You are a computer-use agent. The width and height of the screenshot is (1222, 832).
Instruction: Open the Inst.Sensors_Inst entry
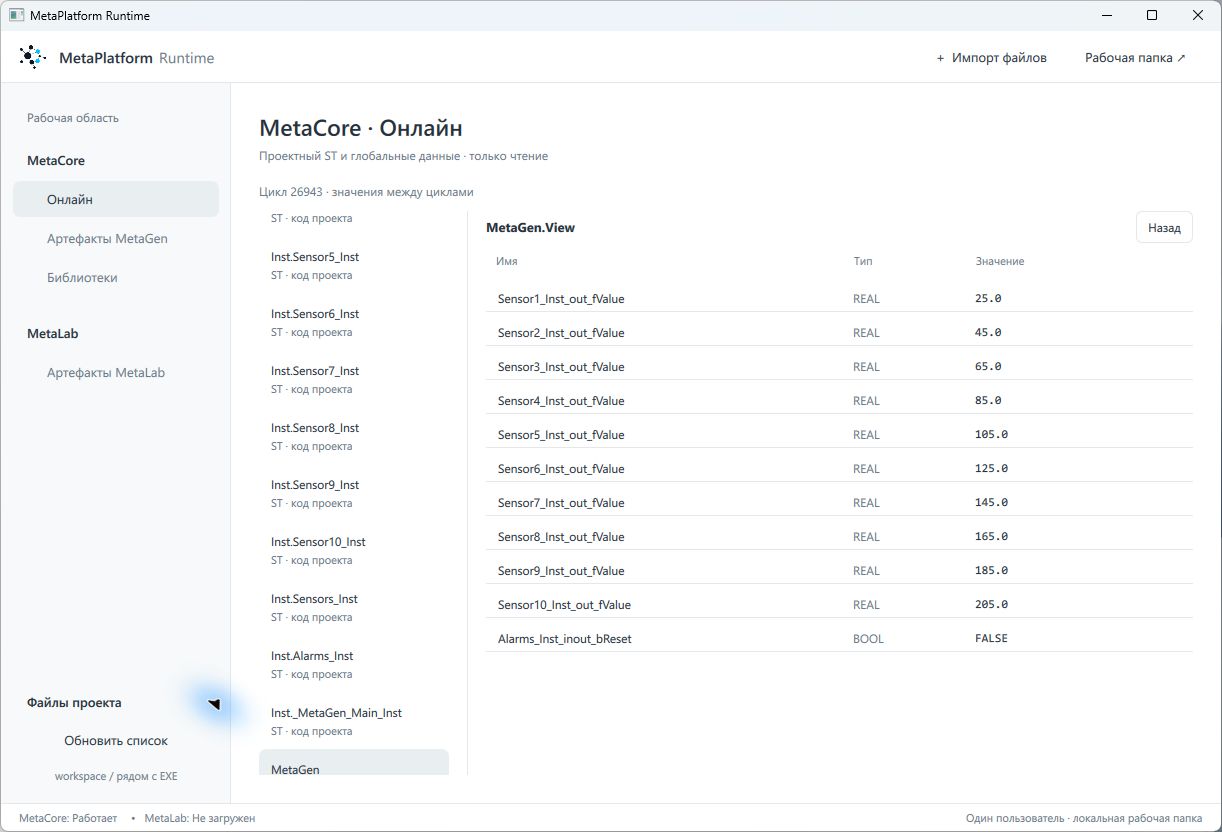tap(354, 607)
